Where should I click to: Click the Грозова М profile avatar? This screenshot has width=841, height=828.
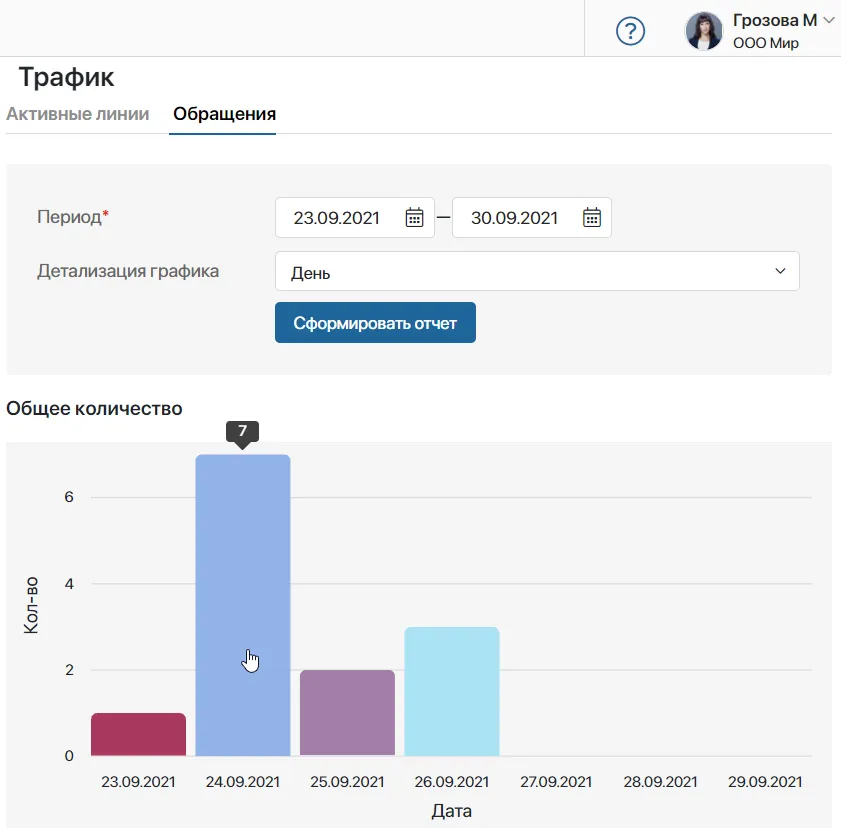pyautogui.click(x=704, y=31)
